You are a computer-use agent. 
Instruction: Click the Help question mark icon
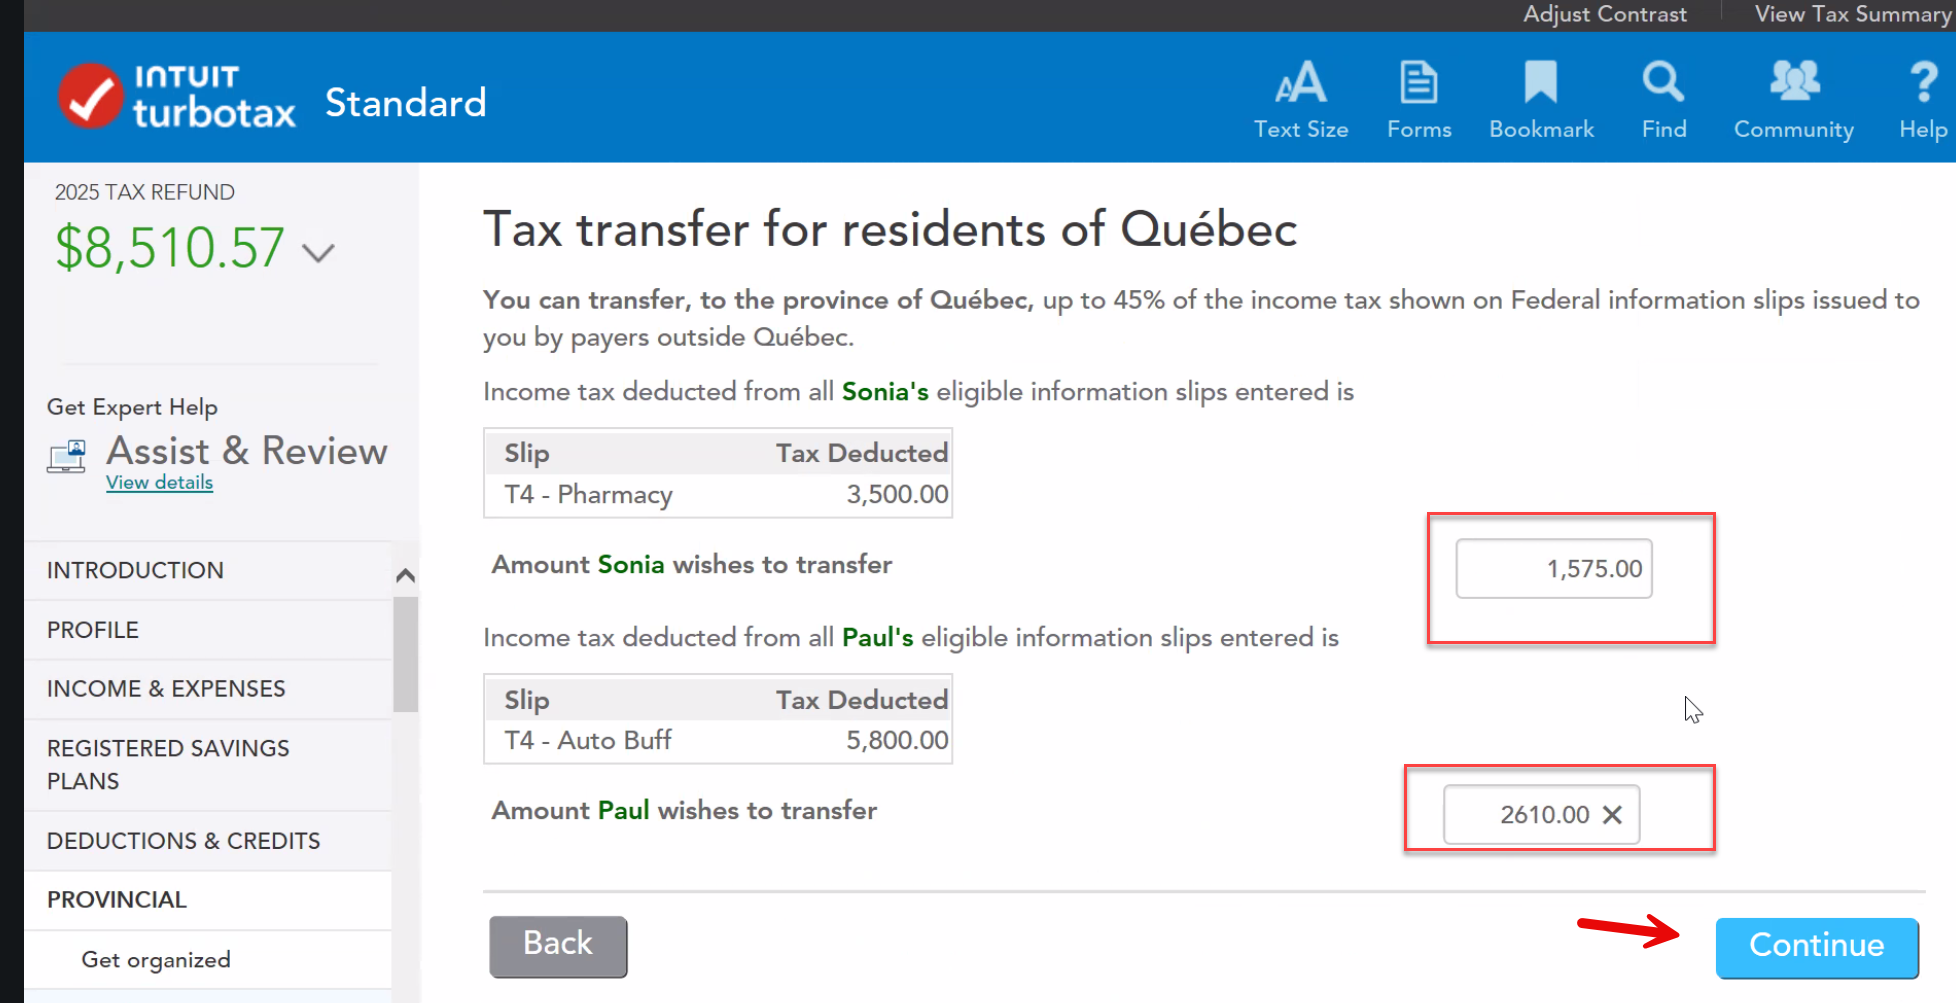point(1923,82)
